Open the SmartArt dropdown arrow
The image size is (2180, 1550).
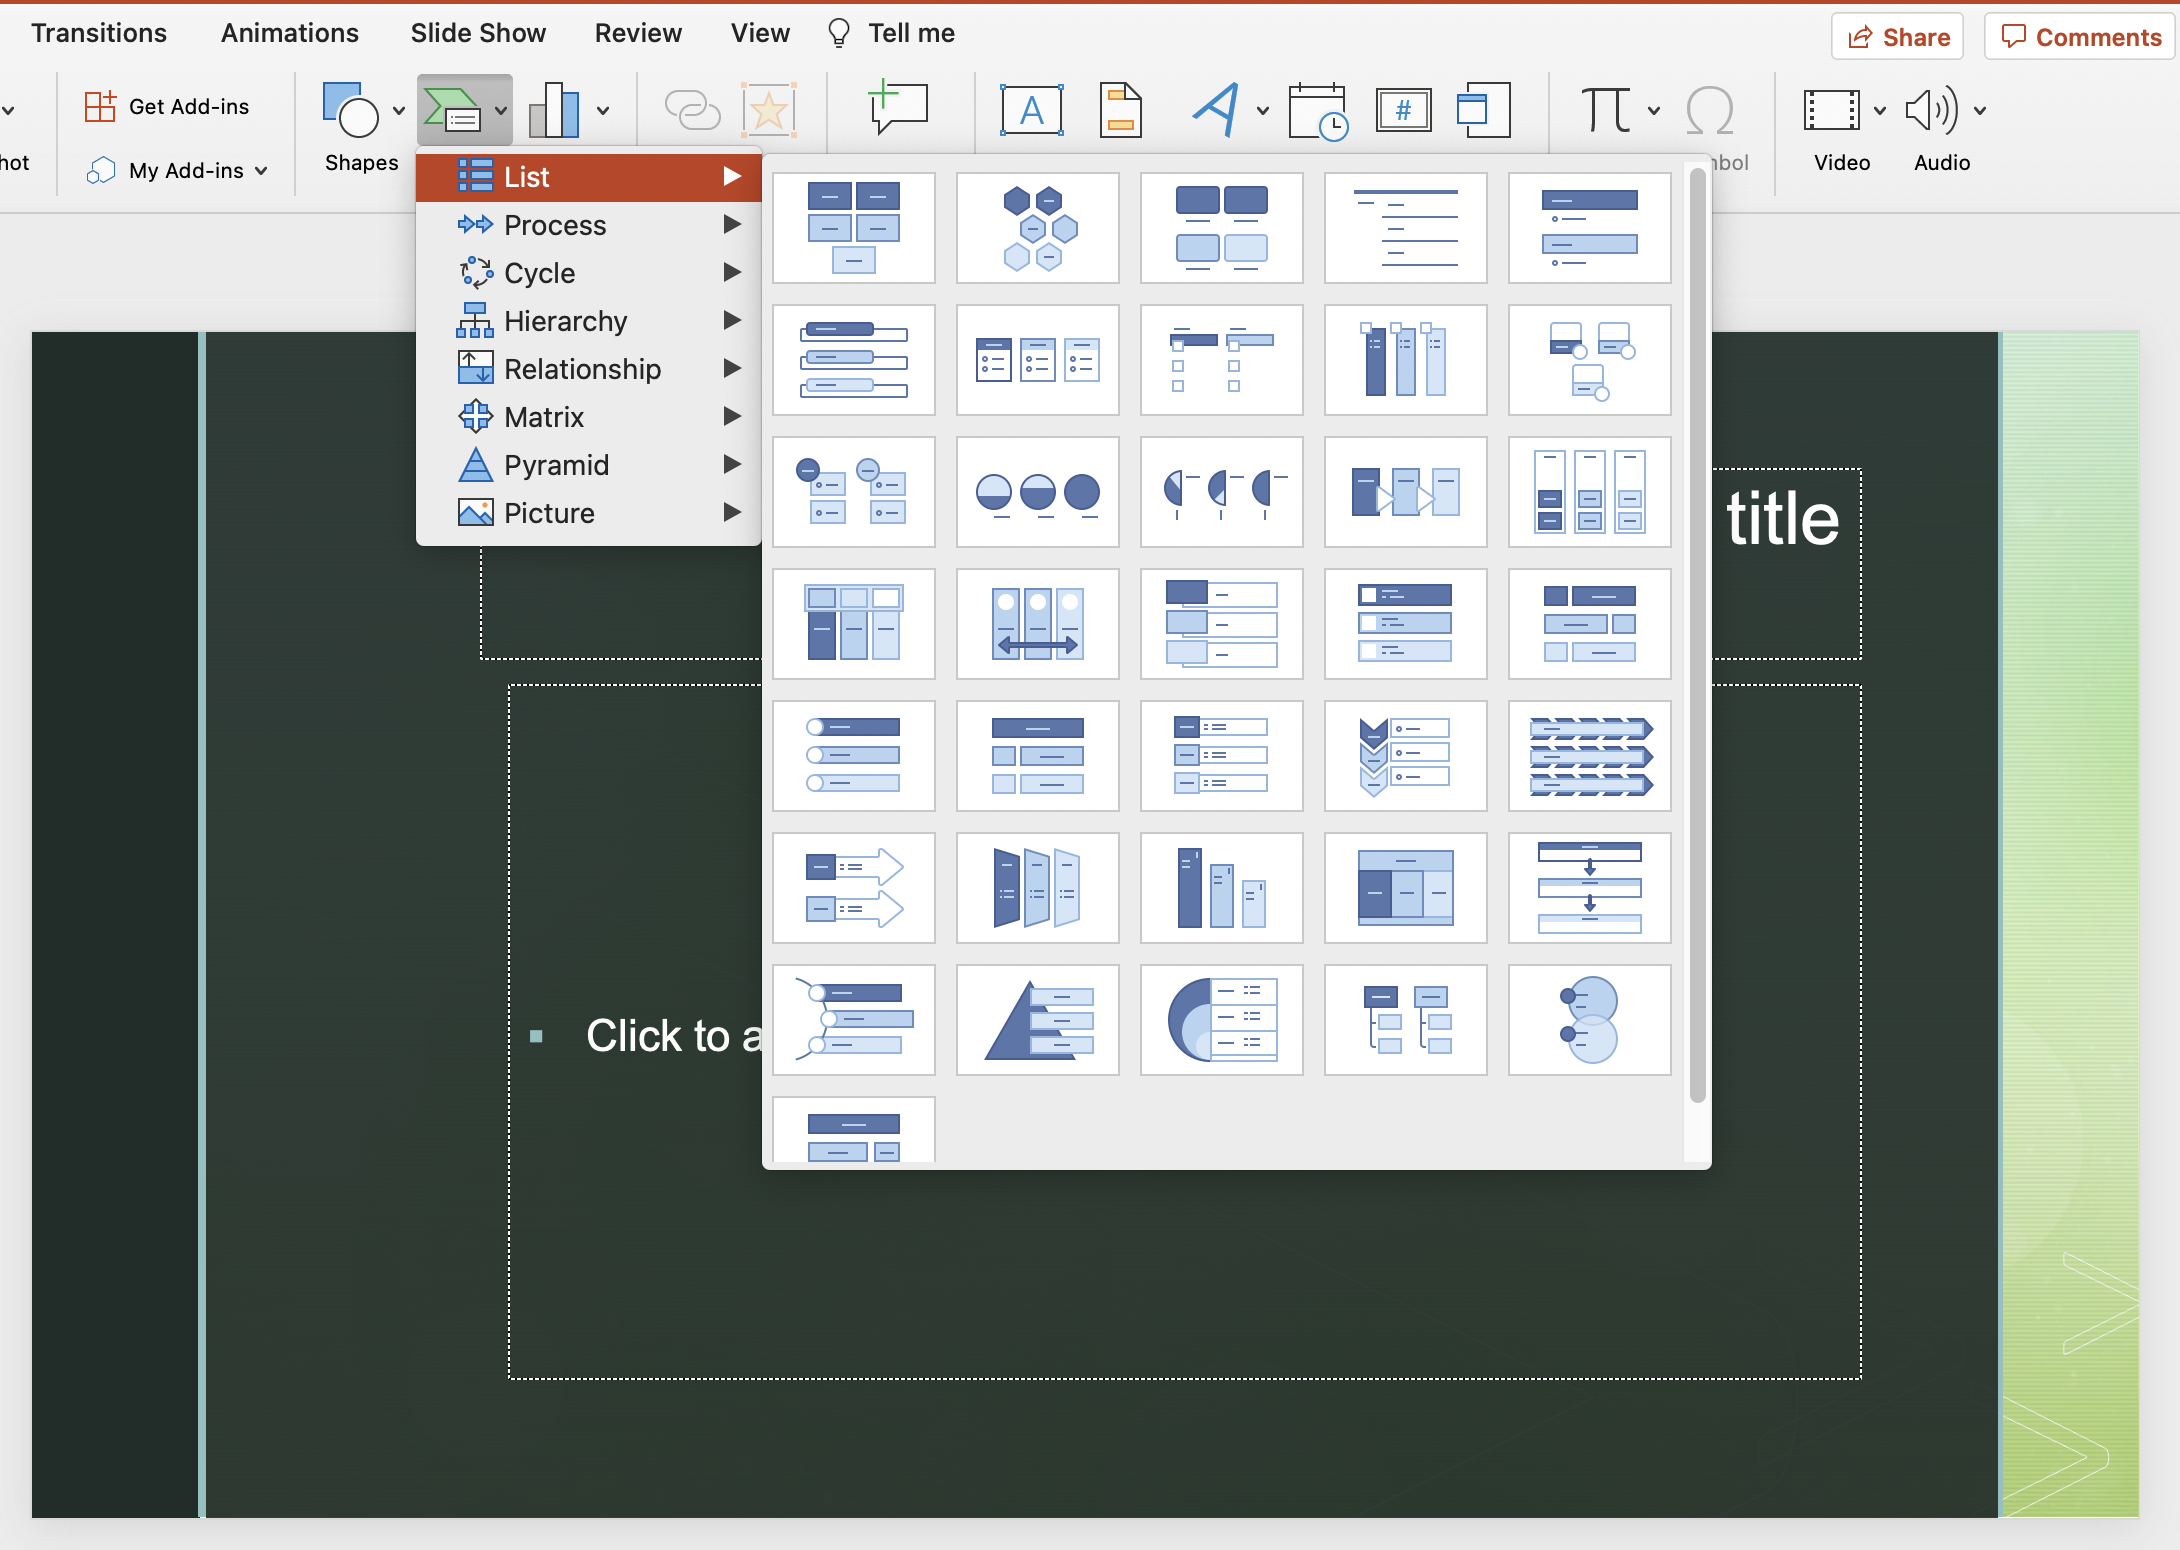[501, 110]
